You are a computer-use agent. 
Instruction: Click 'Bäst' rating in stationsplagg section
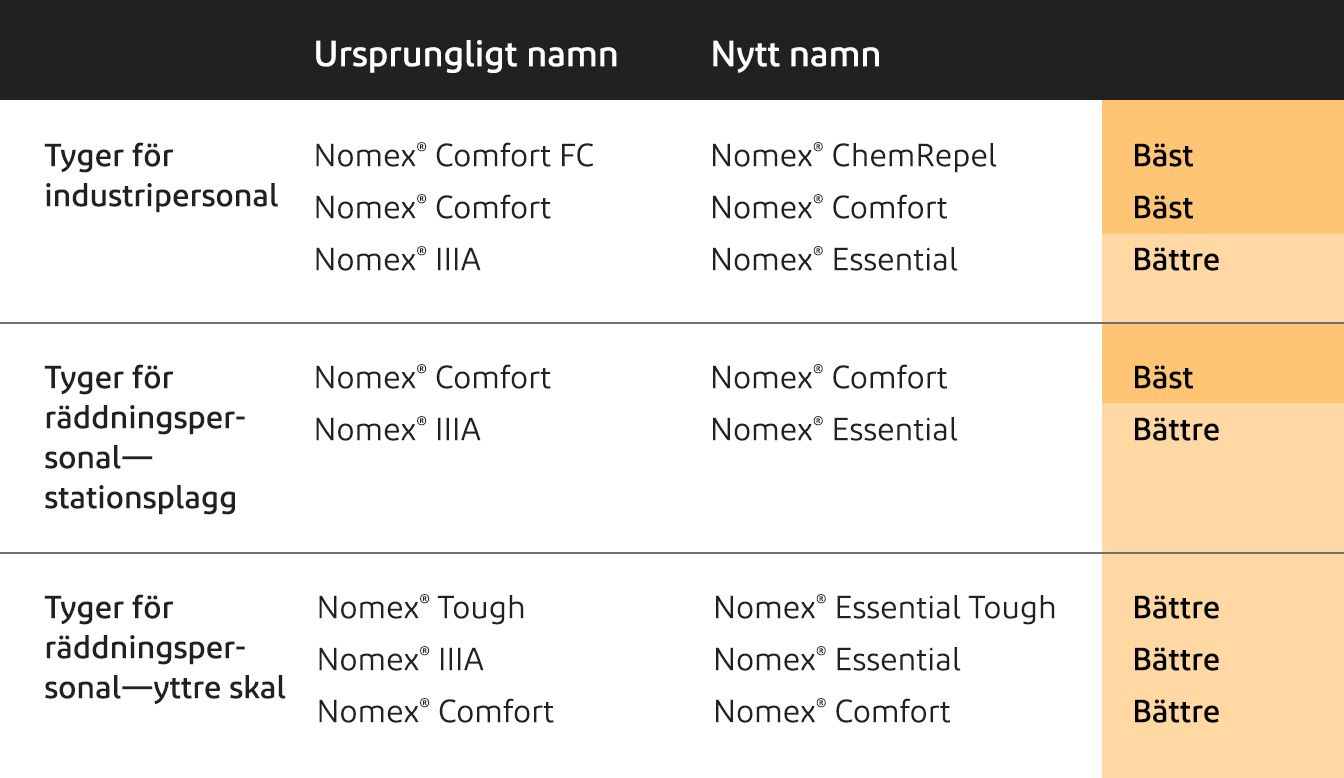click(x=1163, y=378)
